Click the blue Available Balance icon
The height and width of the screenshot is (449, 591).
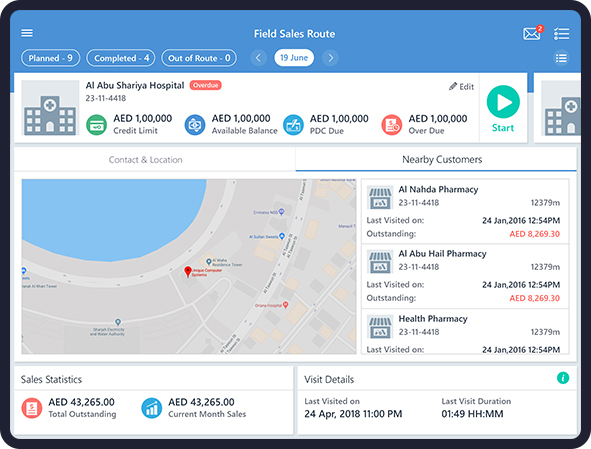195,125
